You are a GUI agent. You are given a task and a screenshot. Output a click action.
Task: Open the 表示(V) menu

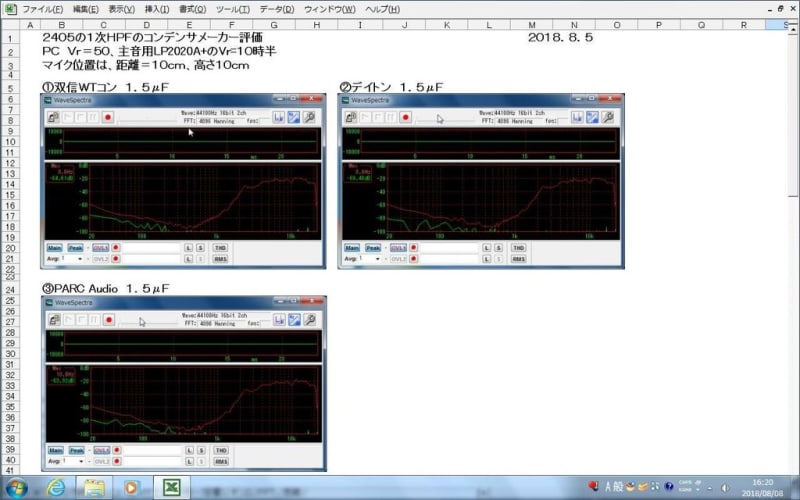pos(121,9)
